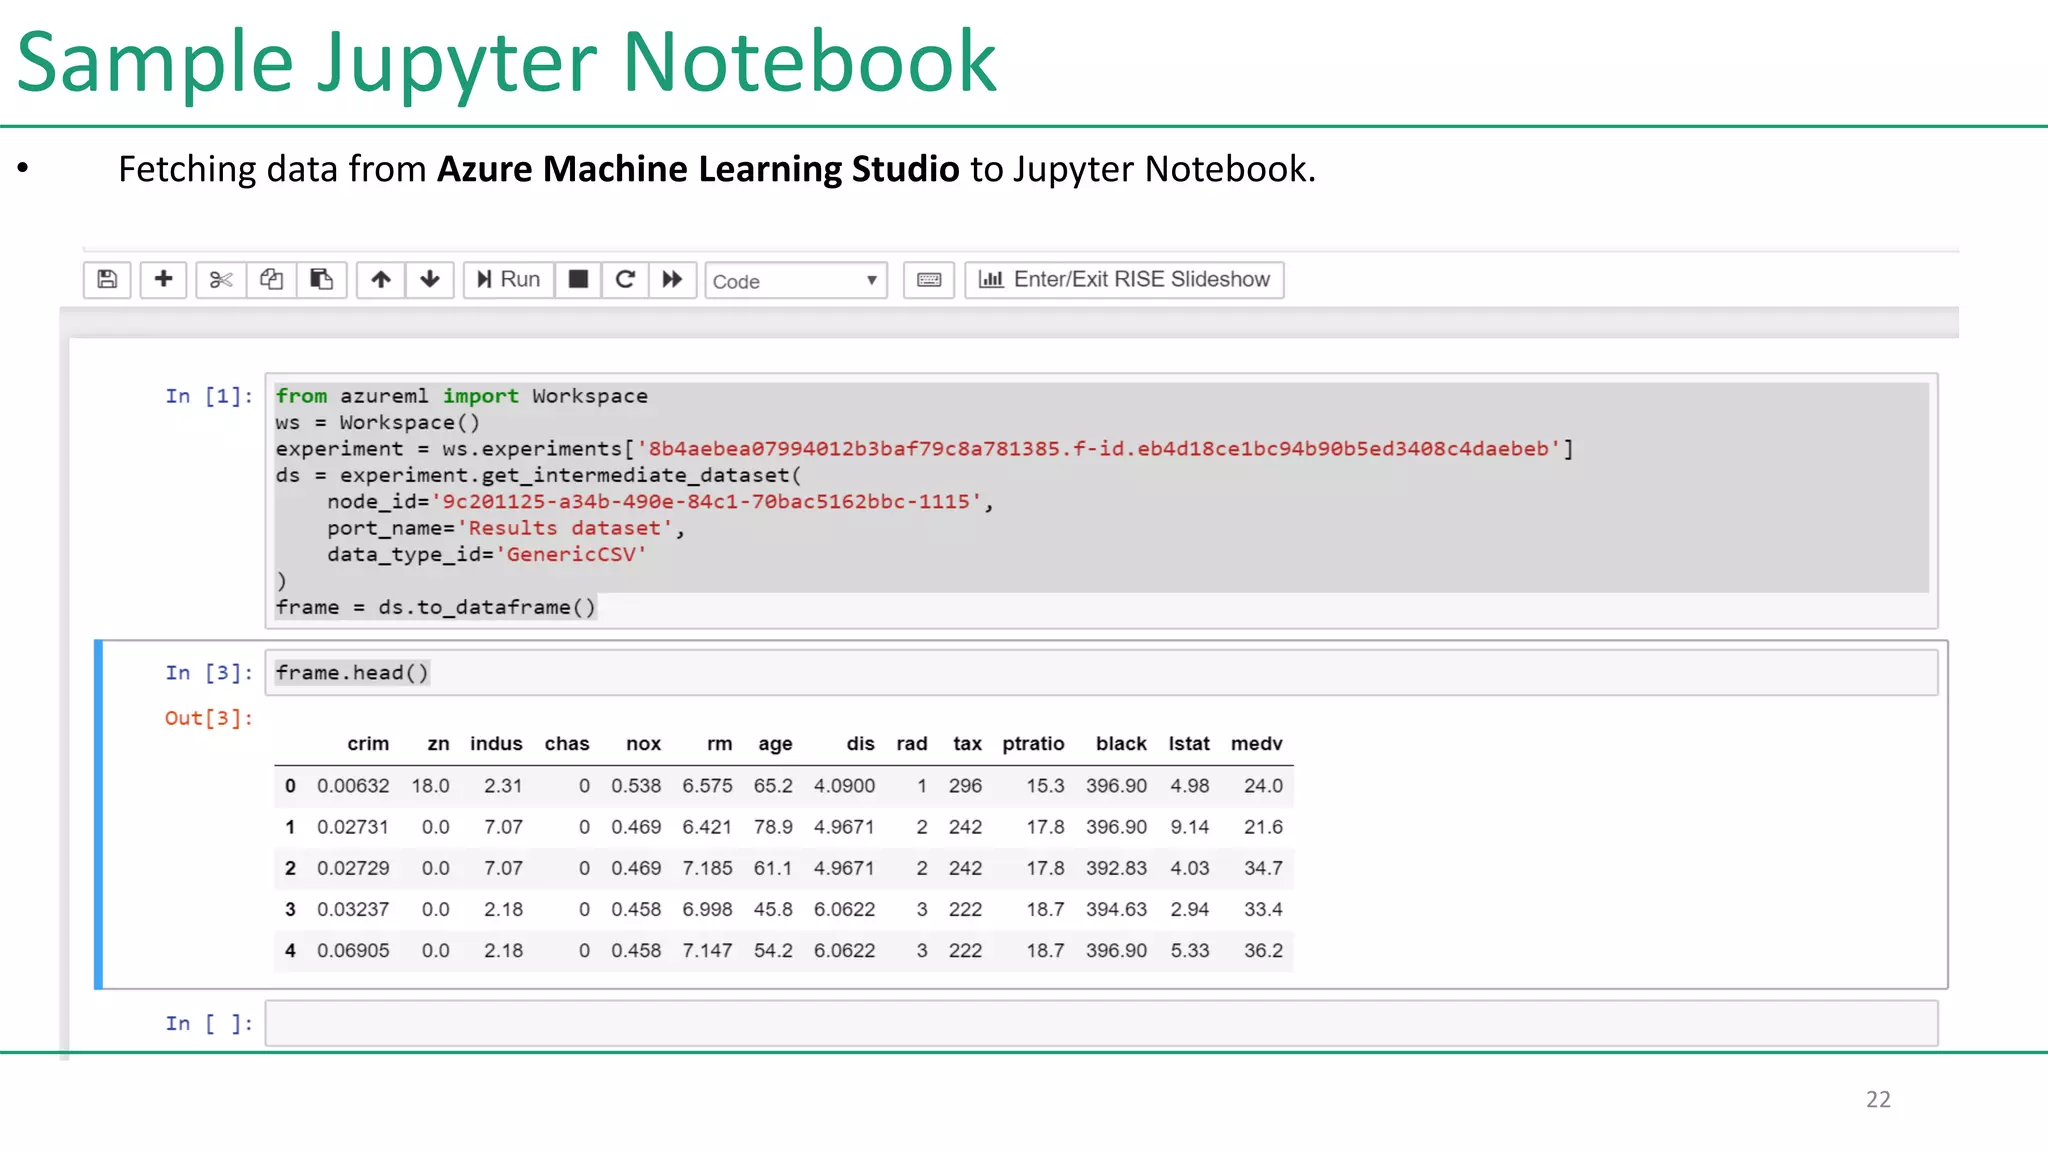Select the frame.head() code cell
2048x1152 pixels.
tap(1100, 673)
